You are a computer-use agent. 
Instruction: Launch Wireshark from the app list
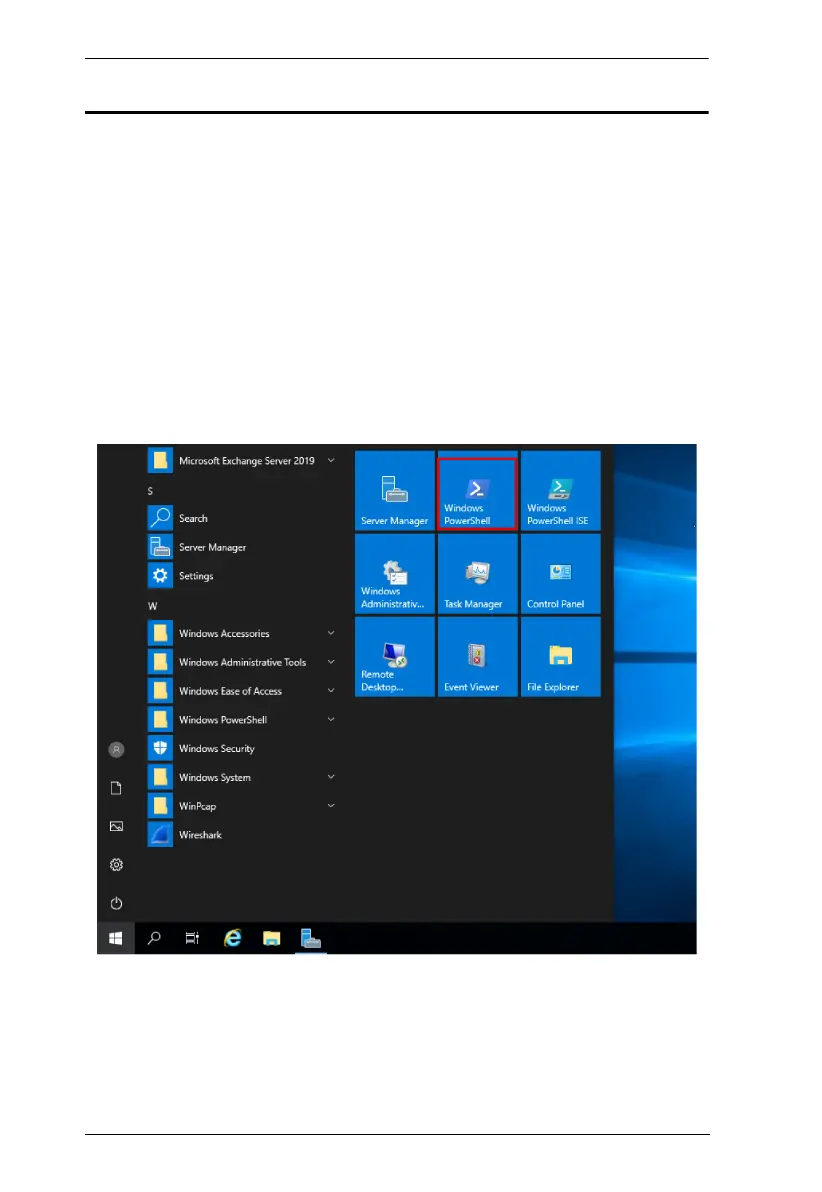coord(243,835)
